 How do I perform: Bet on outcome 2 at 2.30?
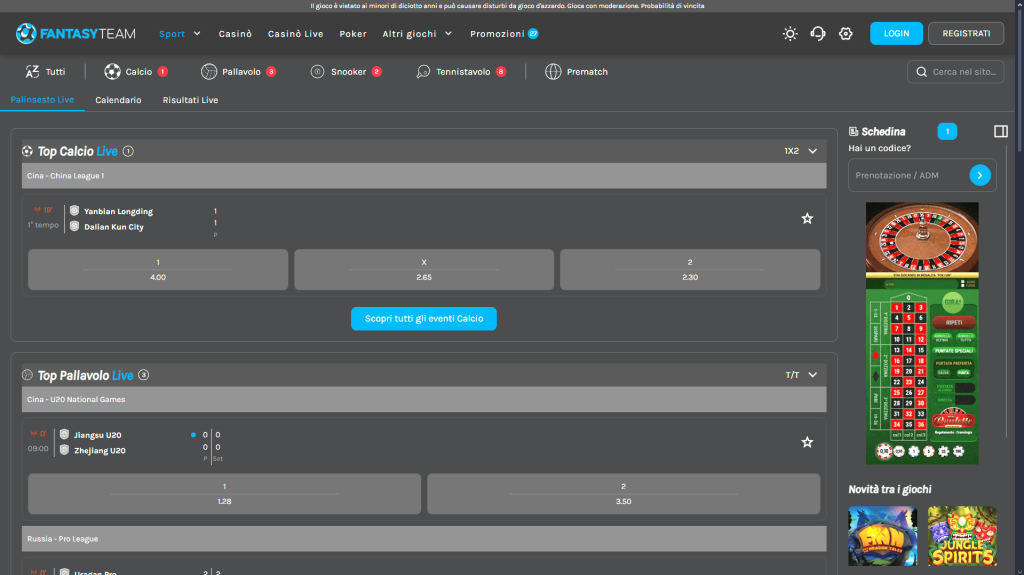690,269
